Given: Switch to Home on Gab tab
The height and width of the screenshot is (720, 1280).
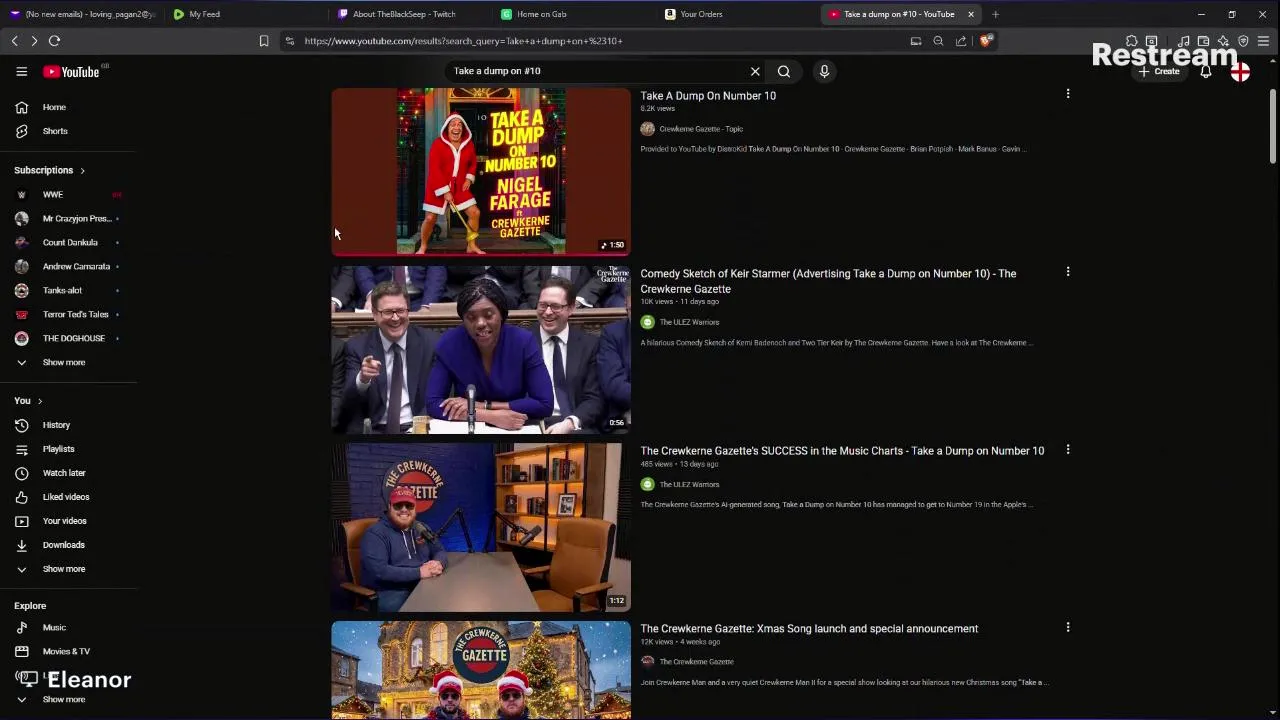Looking at the screenshot, I should pos(541,14).
